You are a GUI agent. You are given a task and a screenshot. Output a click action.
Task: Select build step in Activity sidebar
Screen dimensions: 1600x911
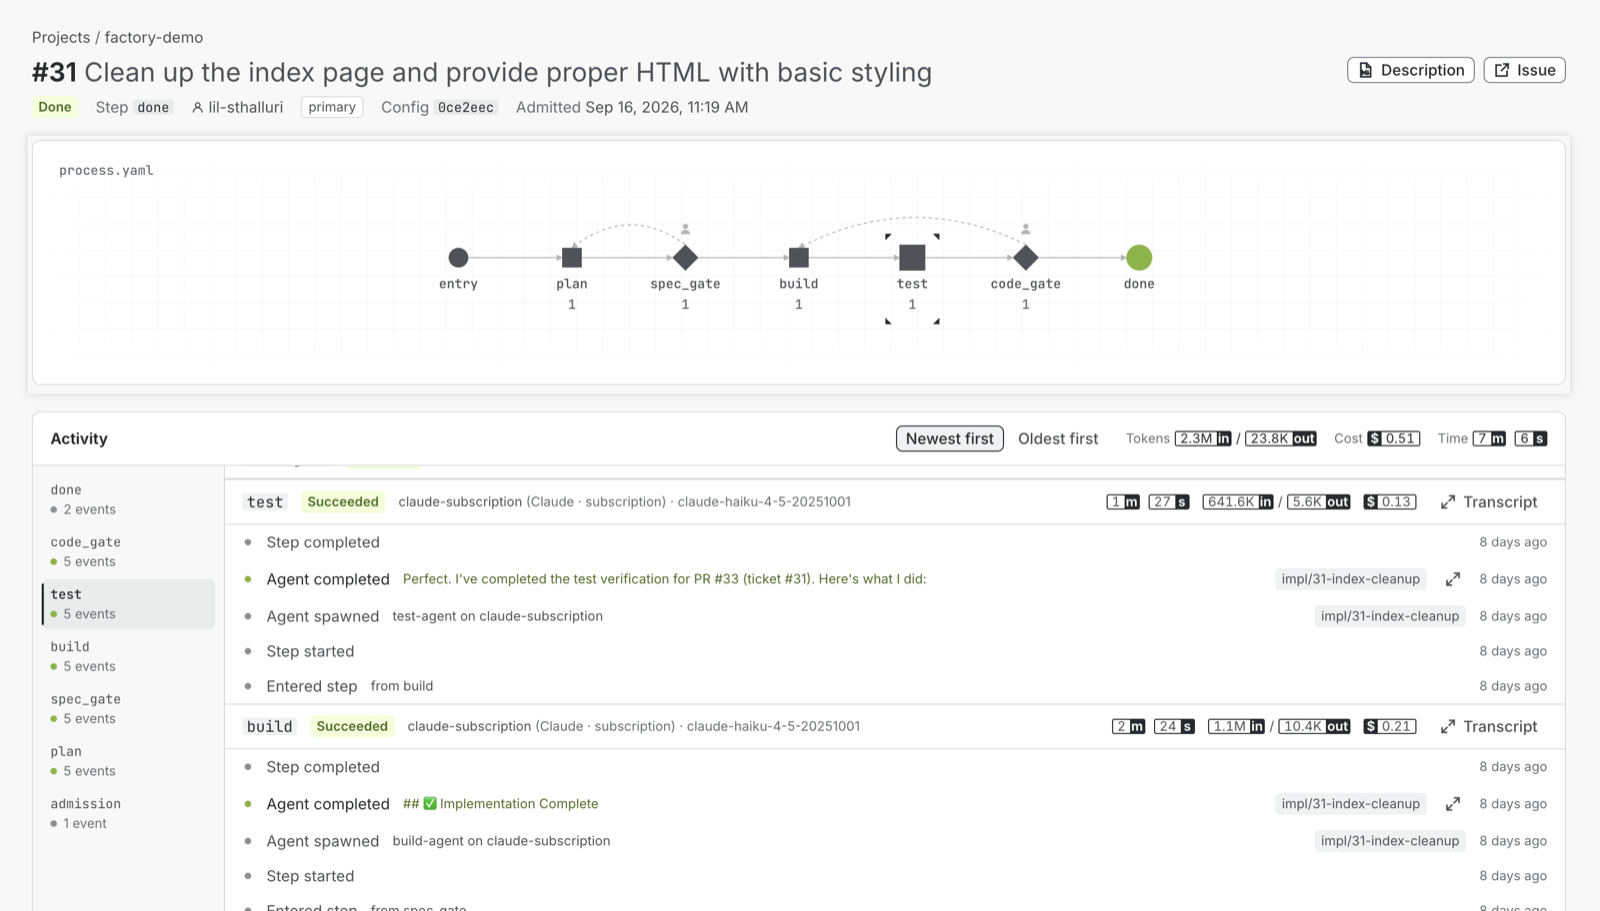click(128, 656)
